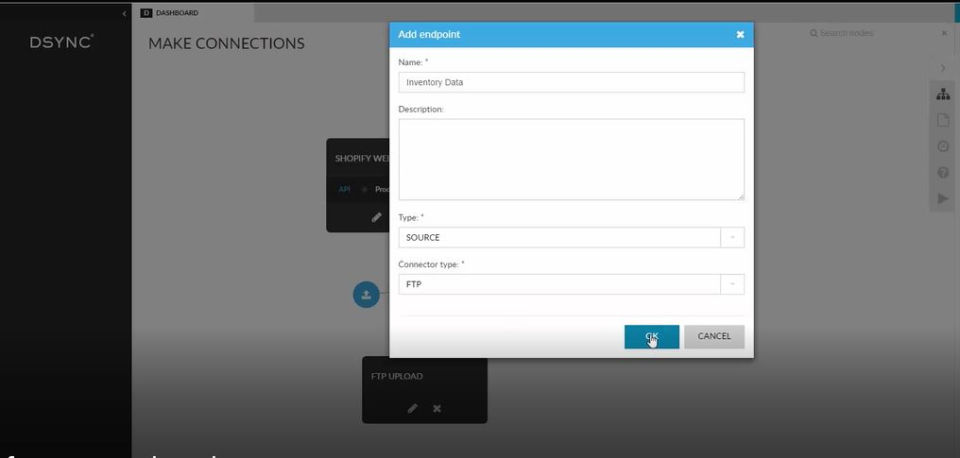Click the Name input field
Screen dimensions: 960x458
point(571,82)
